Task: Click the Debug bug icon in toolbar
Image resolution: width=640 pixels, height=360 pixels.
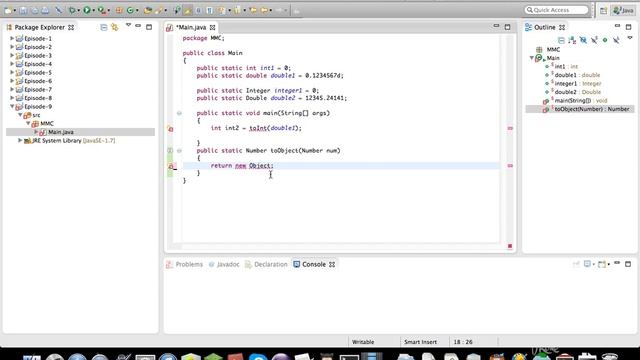Action: (72, 10)
